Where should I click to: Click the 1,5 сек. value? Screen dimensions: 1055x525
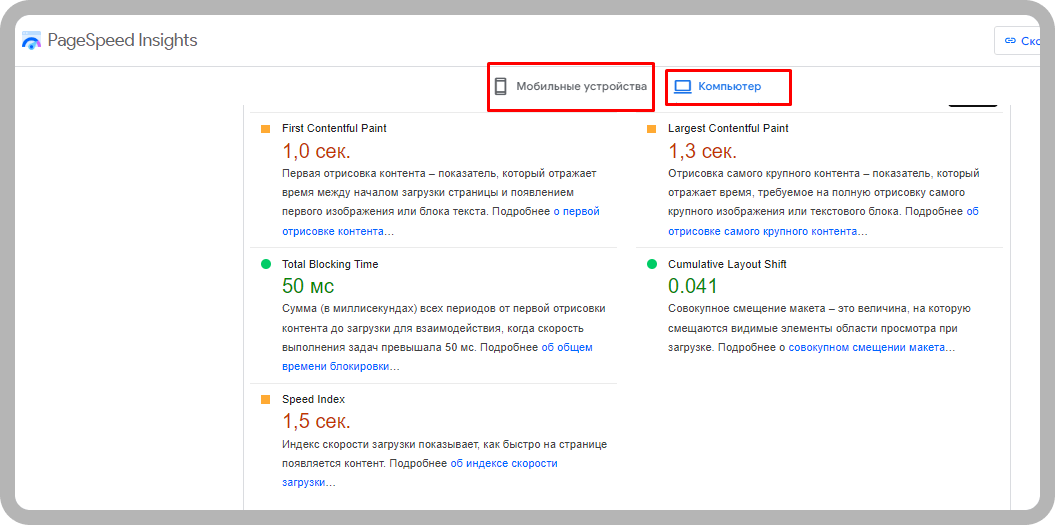[316, 421]
